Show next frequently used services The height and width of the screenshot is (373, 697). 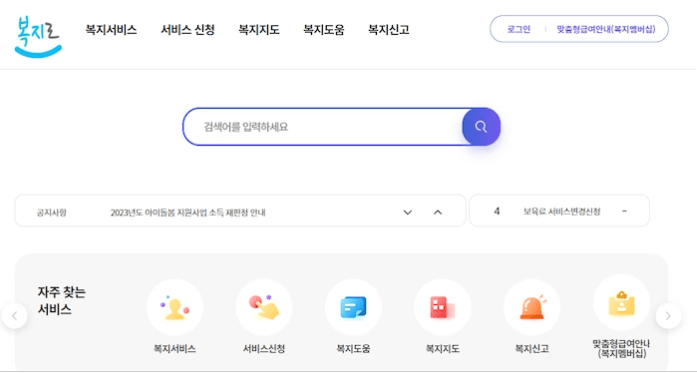(668, 316)
